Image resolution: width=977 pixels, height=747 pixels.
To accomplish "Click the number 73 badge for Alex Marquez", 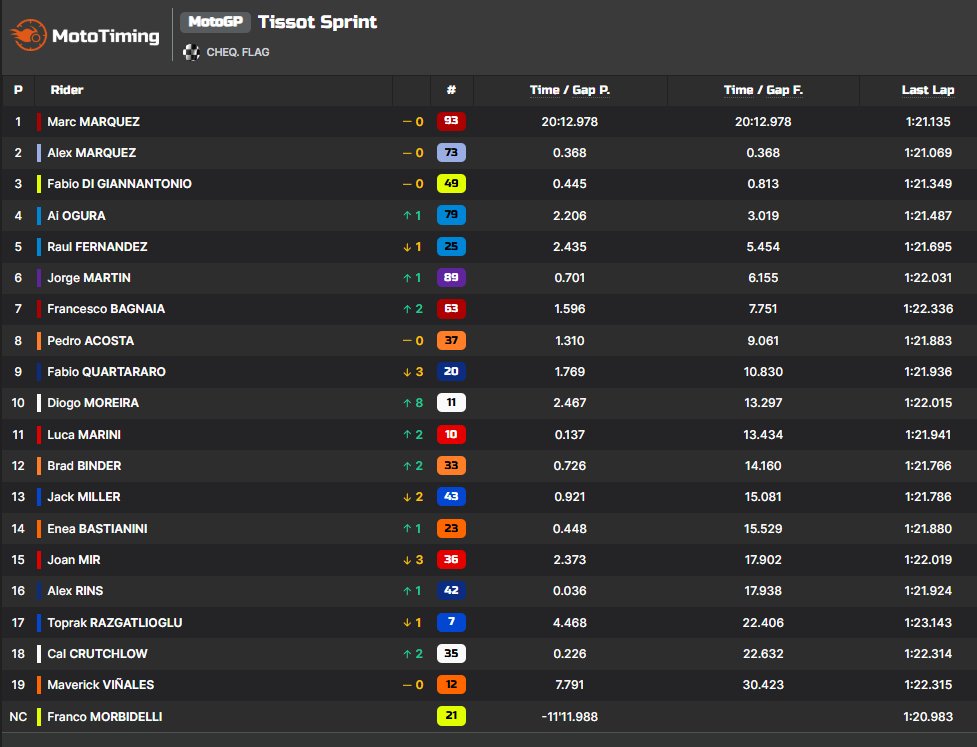I will point(451,153).
